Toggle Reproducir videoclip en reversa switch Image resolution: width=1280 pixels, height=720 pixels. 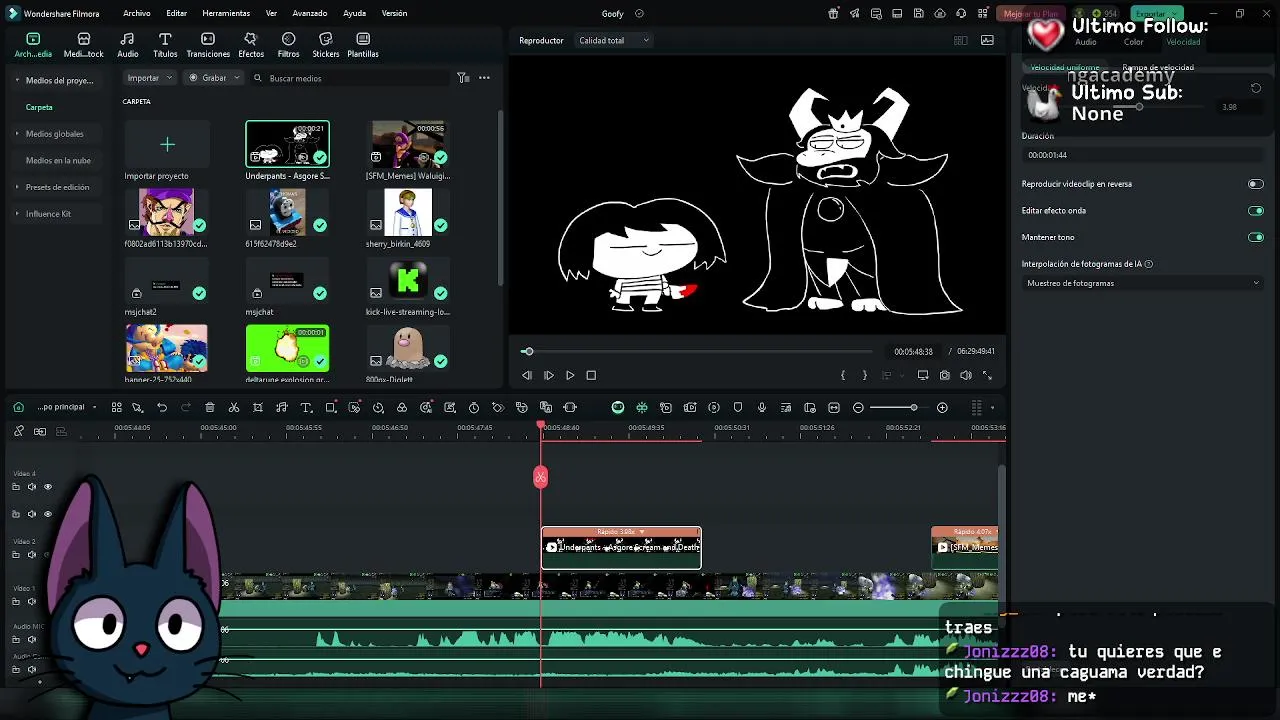coord(1256,184)
